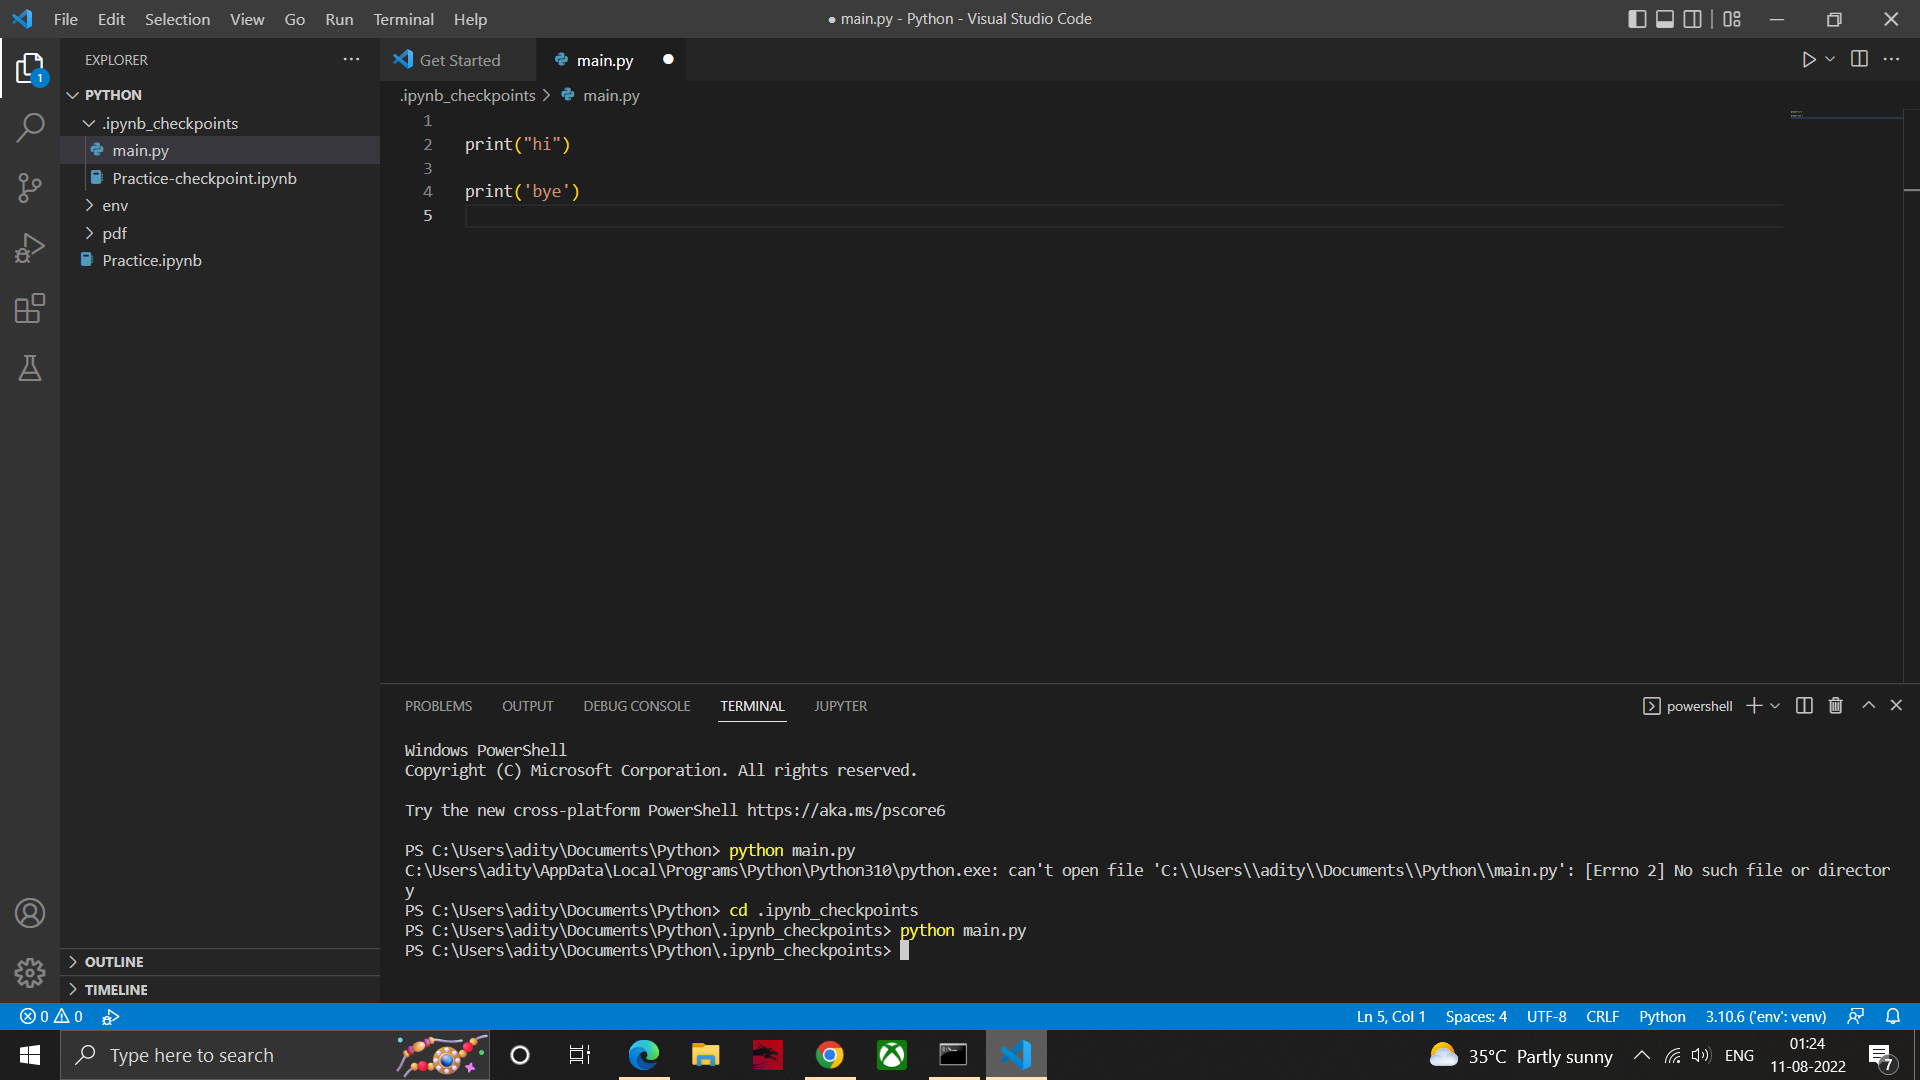Toggle the Secondary Side Bar layout button
The image size is (1920, 1080).
[1693, 19]
